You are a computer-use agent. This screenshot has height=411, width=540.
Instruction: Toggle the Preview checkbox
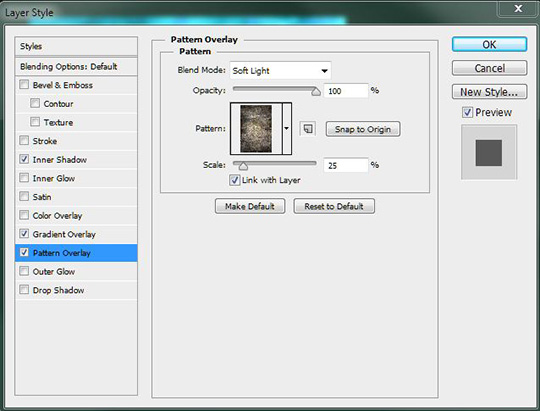[467, 112]
